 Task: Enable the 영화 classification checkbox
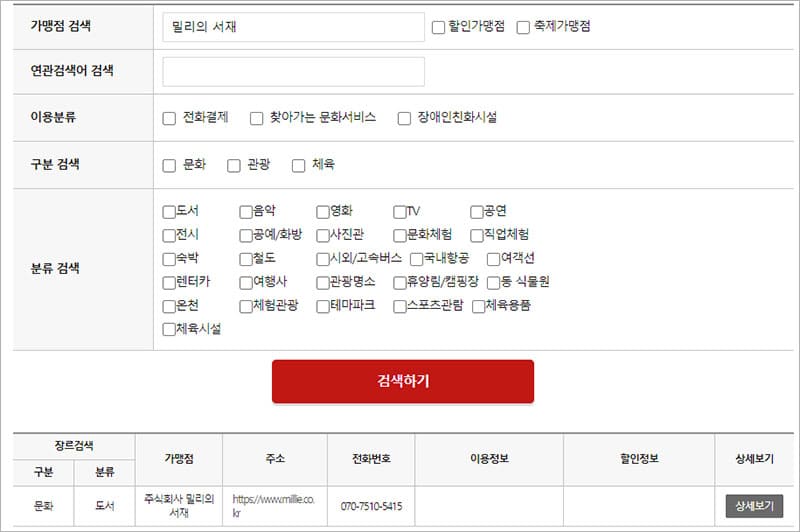(323, 211)
